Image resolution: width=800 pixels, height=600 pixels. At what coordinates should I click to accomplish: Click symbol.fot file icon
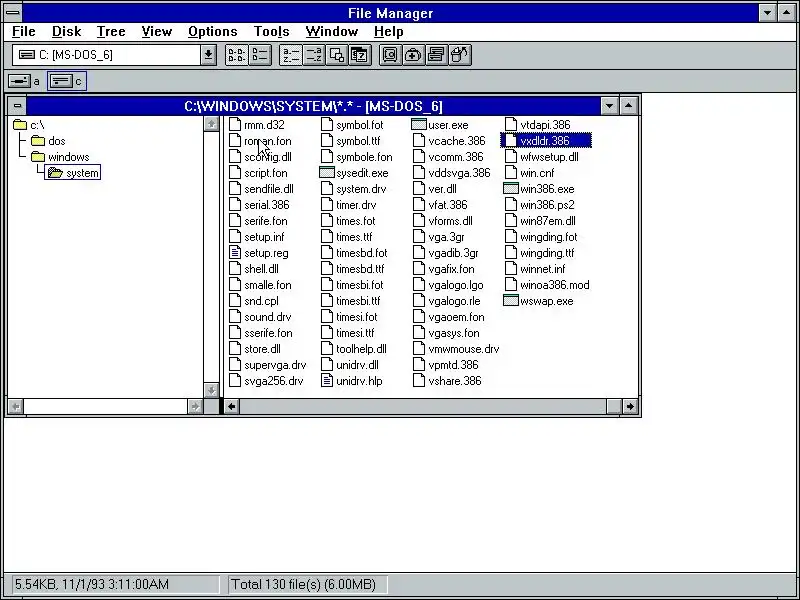click(x=327, y=124)
